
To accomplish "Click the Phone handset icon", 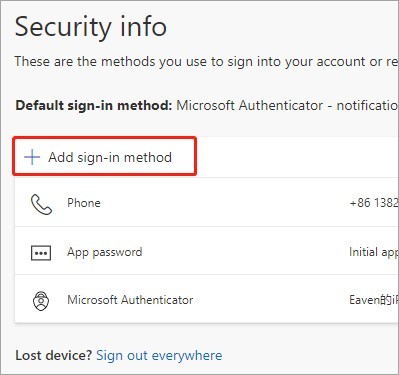I will click(41, 204).
